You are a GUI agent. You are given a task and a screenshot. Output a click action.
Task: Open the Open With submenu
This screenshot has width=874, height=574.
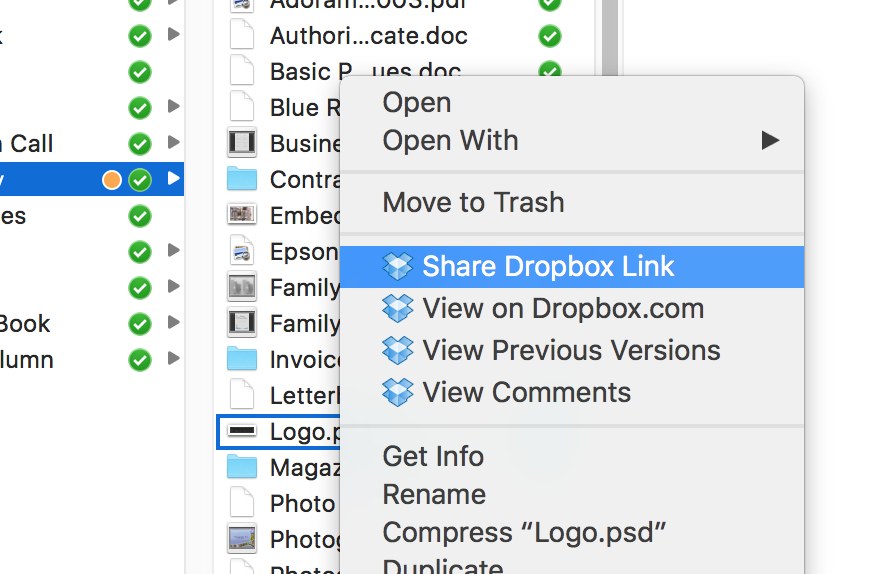[572, 140]
